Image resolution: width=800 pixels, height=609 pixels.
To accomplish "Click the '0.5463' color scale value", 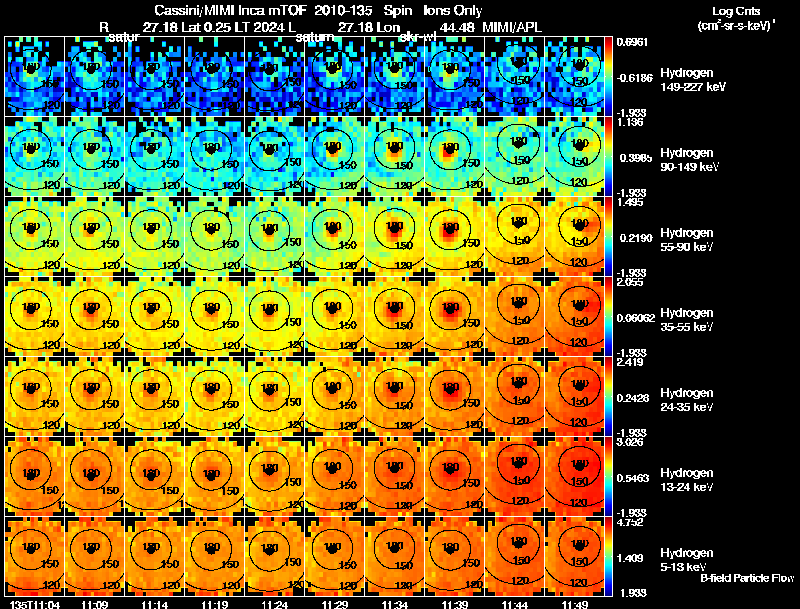I will pyautogui.click(x=633, y=478).
